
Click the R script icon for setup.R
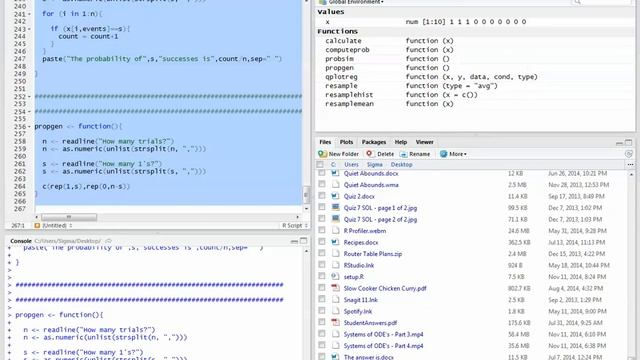(x=335, y=276)
